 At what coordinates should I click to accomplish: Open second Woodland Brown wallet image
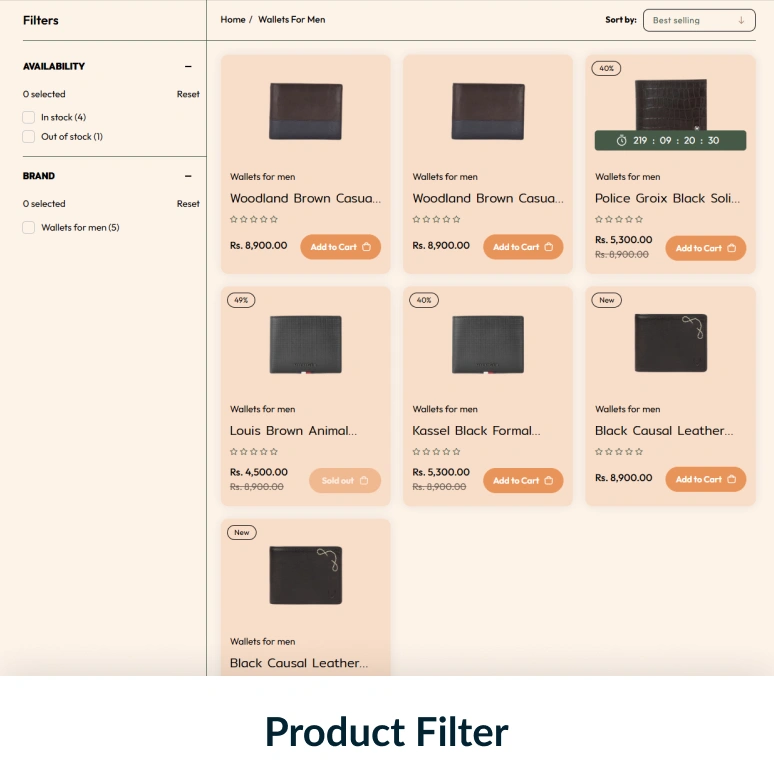(x=488, y=112)
